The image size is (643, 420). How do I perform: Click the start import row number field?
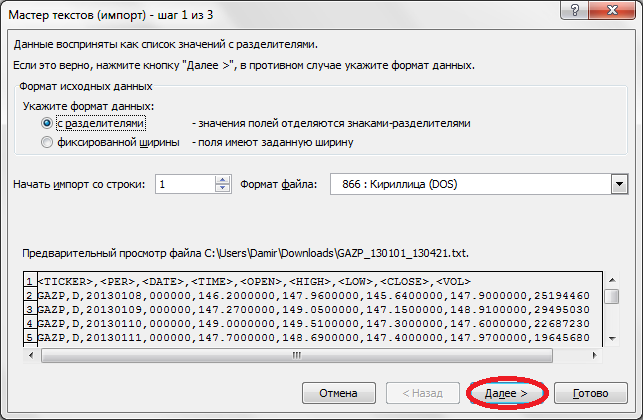(184, 184)
